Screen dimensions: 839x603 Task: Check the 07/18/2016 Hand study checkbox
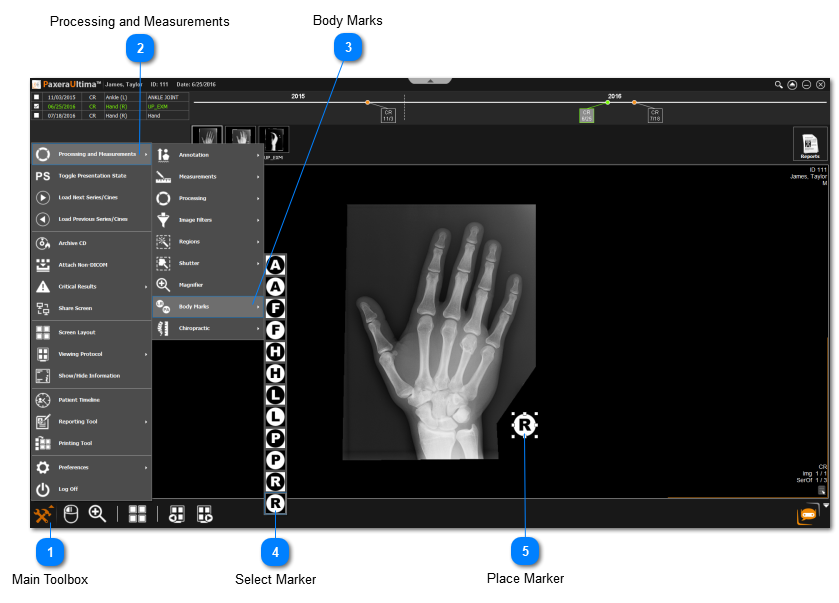pyautogui.click(x=37, y=116)
